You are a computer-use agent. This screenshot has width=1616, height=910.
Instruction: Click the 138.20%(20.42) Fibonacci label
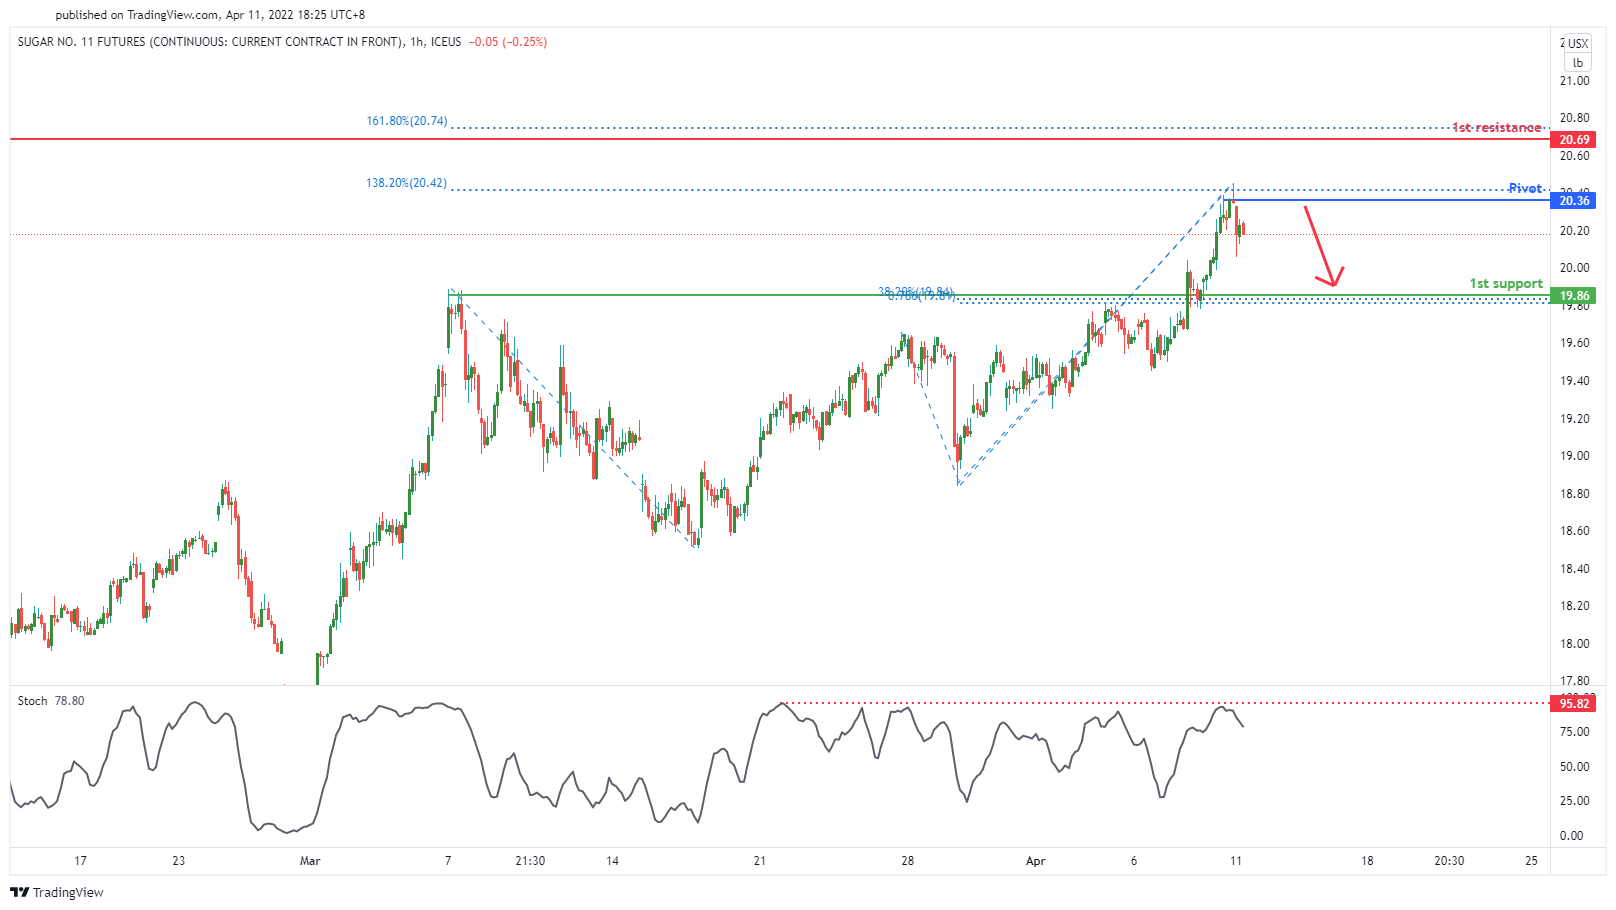pyautogui.click(x=407, y=183)
